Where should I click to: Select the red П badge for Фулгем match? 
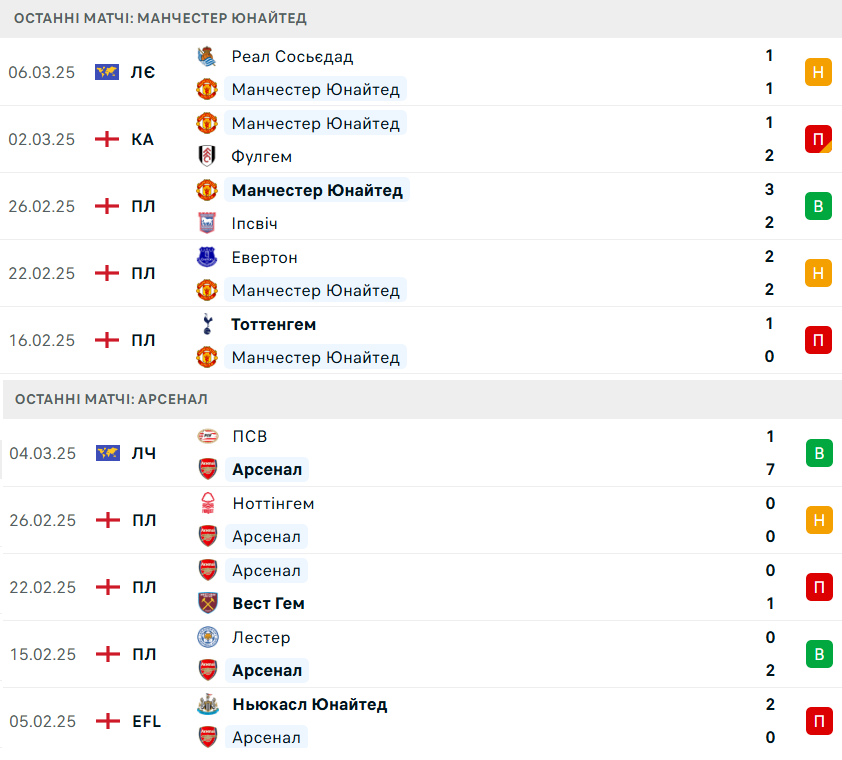tap(818, 139)
